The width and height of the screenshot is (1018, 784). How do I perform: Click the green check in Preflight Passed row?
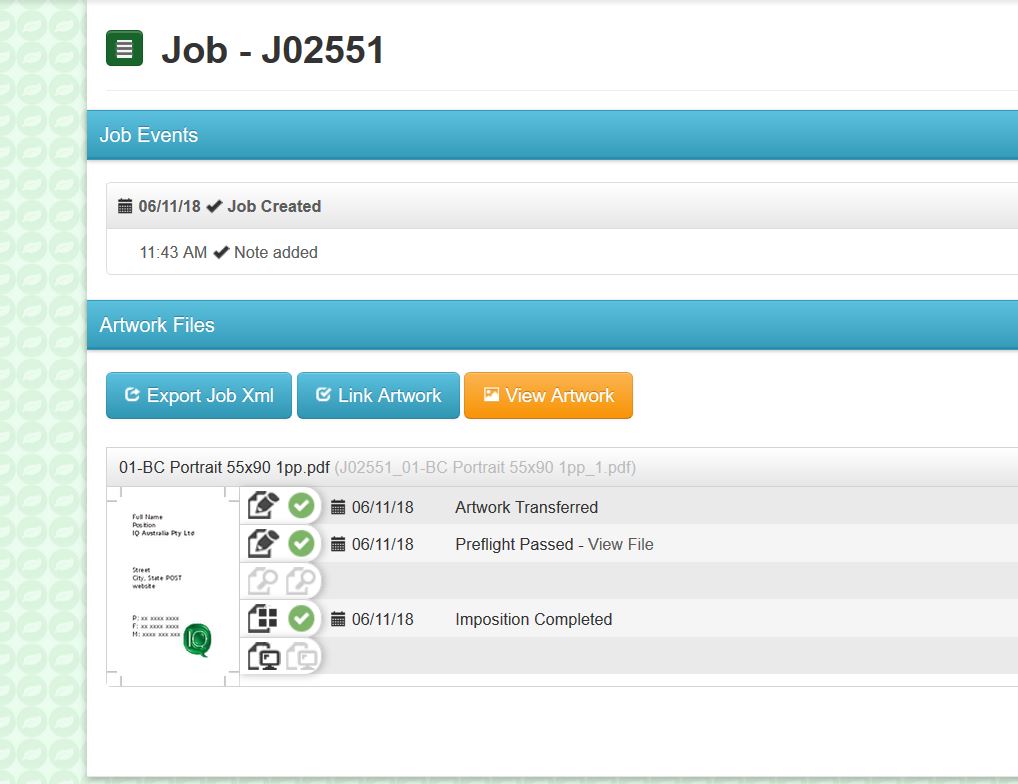click(301, 543)
